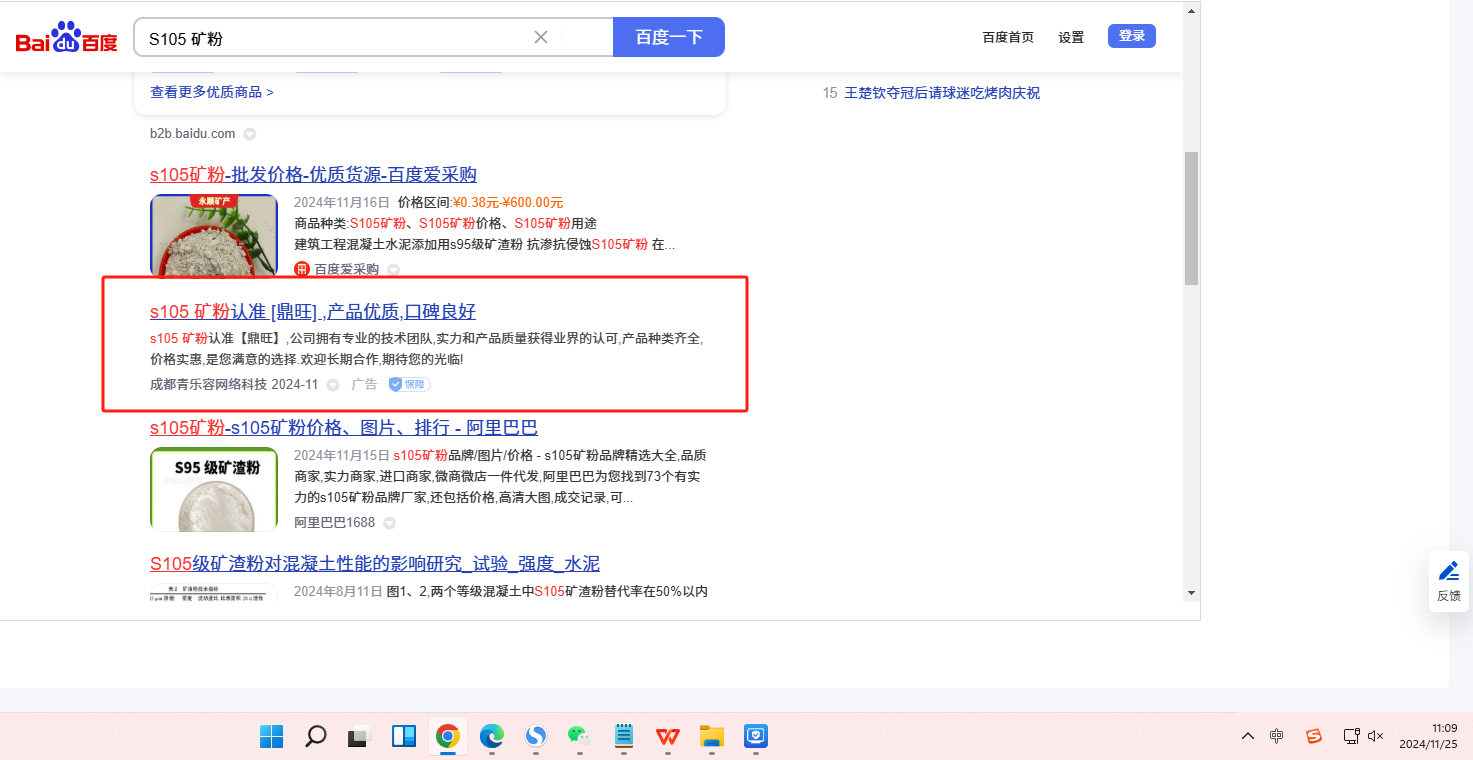Open 百度首页 in the top navigation

[x=1008, y=37]
